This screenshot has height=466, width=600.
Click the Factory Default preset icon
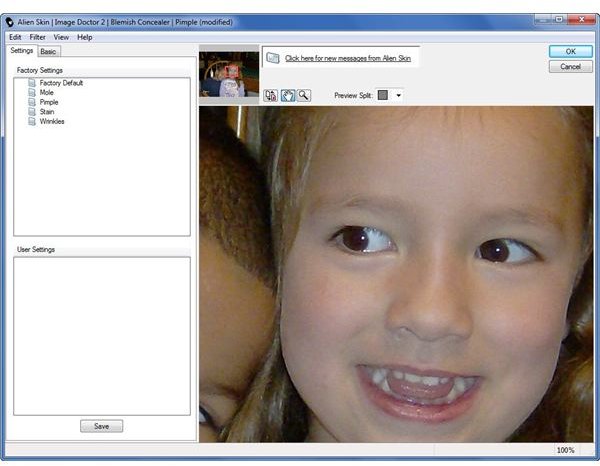[32, 83]
